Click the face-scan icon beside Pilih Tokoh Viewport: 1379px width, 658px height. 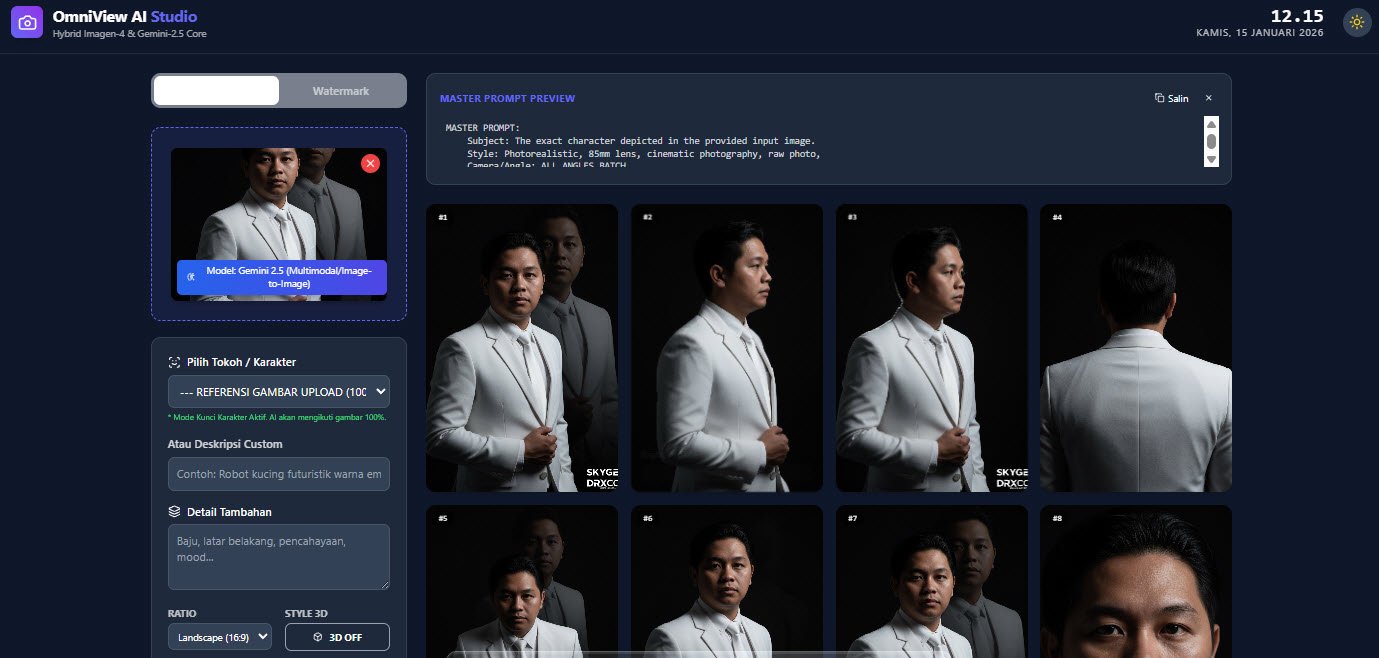[174, 362]
